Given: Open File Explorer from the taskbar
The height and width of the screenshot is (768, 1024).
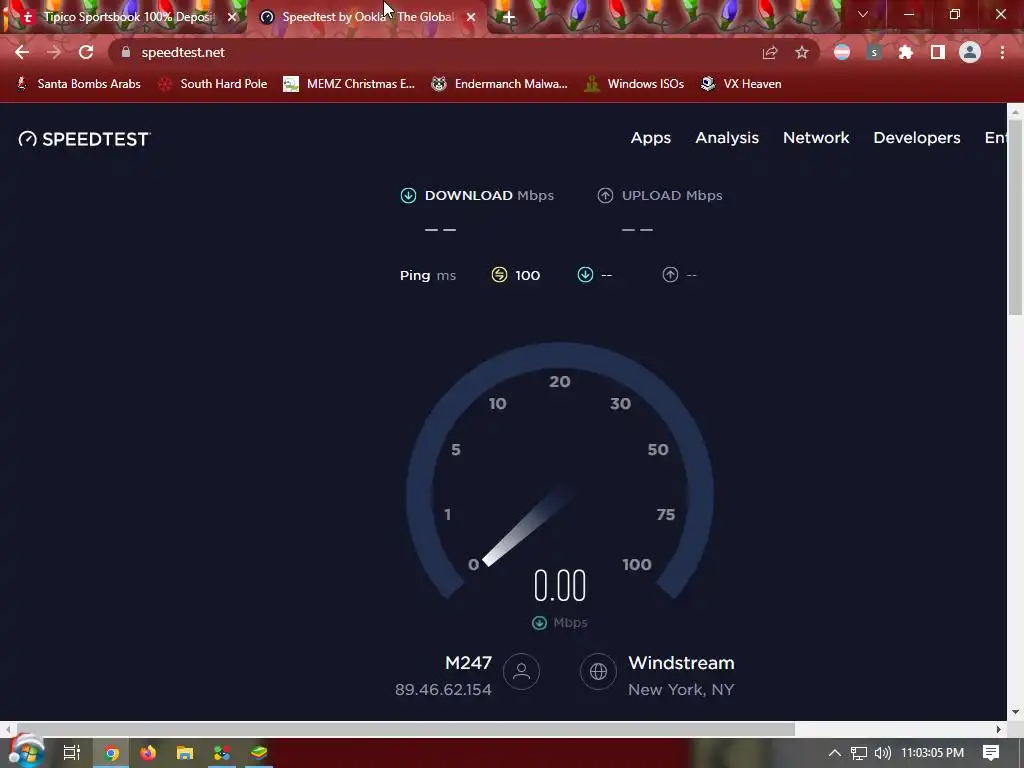Looking at the screenshot, I should tap(185, 753).
